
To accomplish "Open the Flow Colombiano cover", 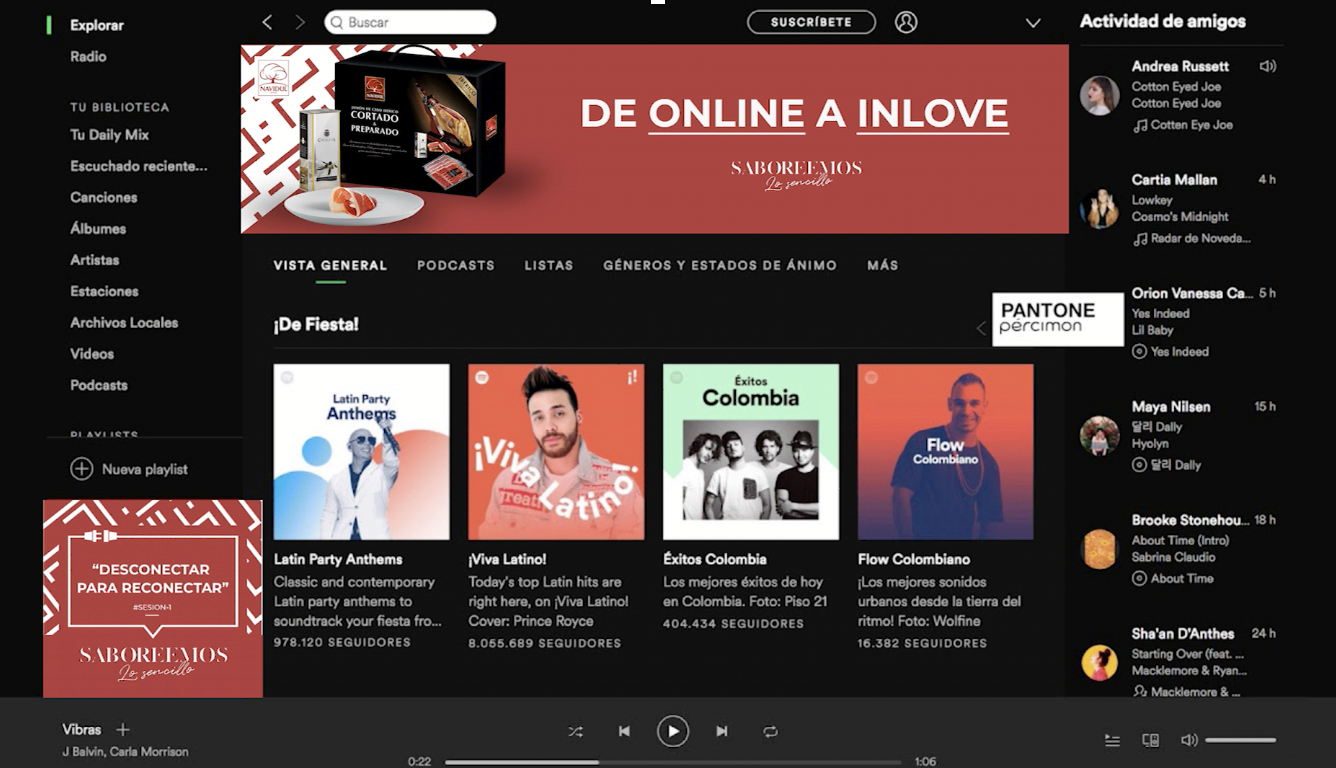I will tap(946, 452).
